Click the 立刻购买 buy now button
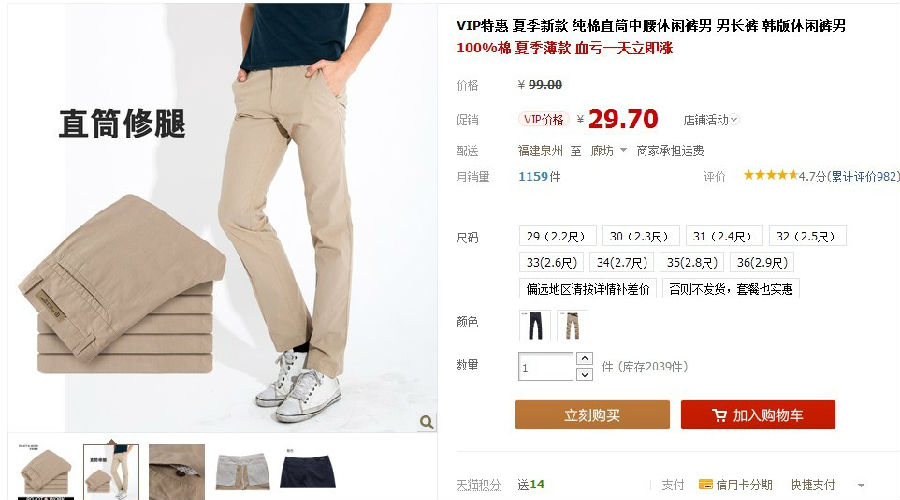The height and width of the screenshot is (500, 900). [592, 414]
